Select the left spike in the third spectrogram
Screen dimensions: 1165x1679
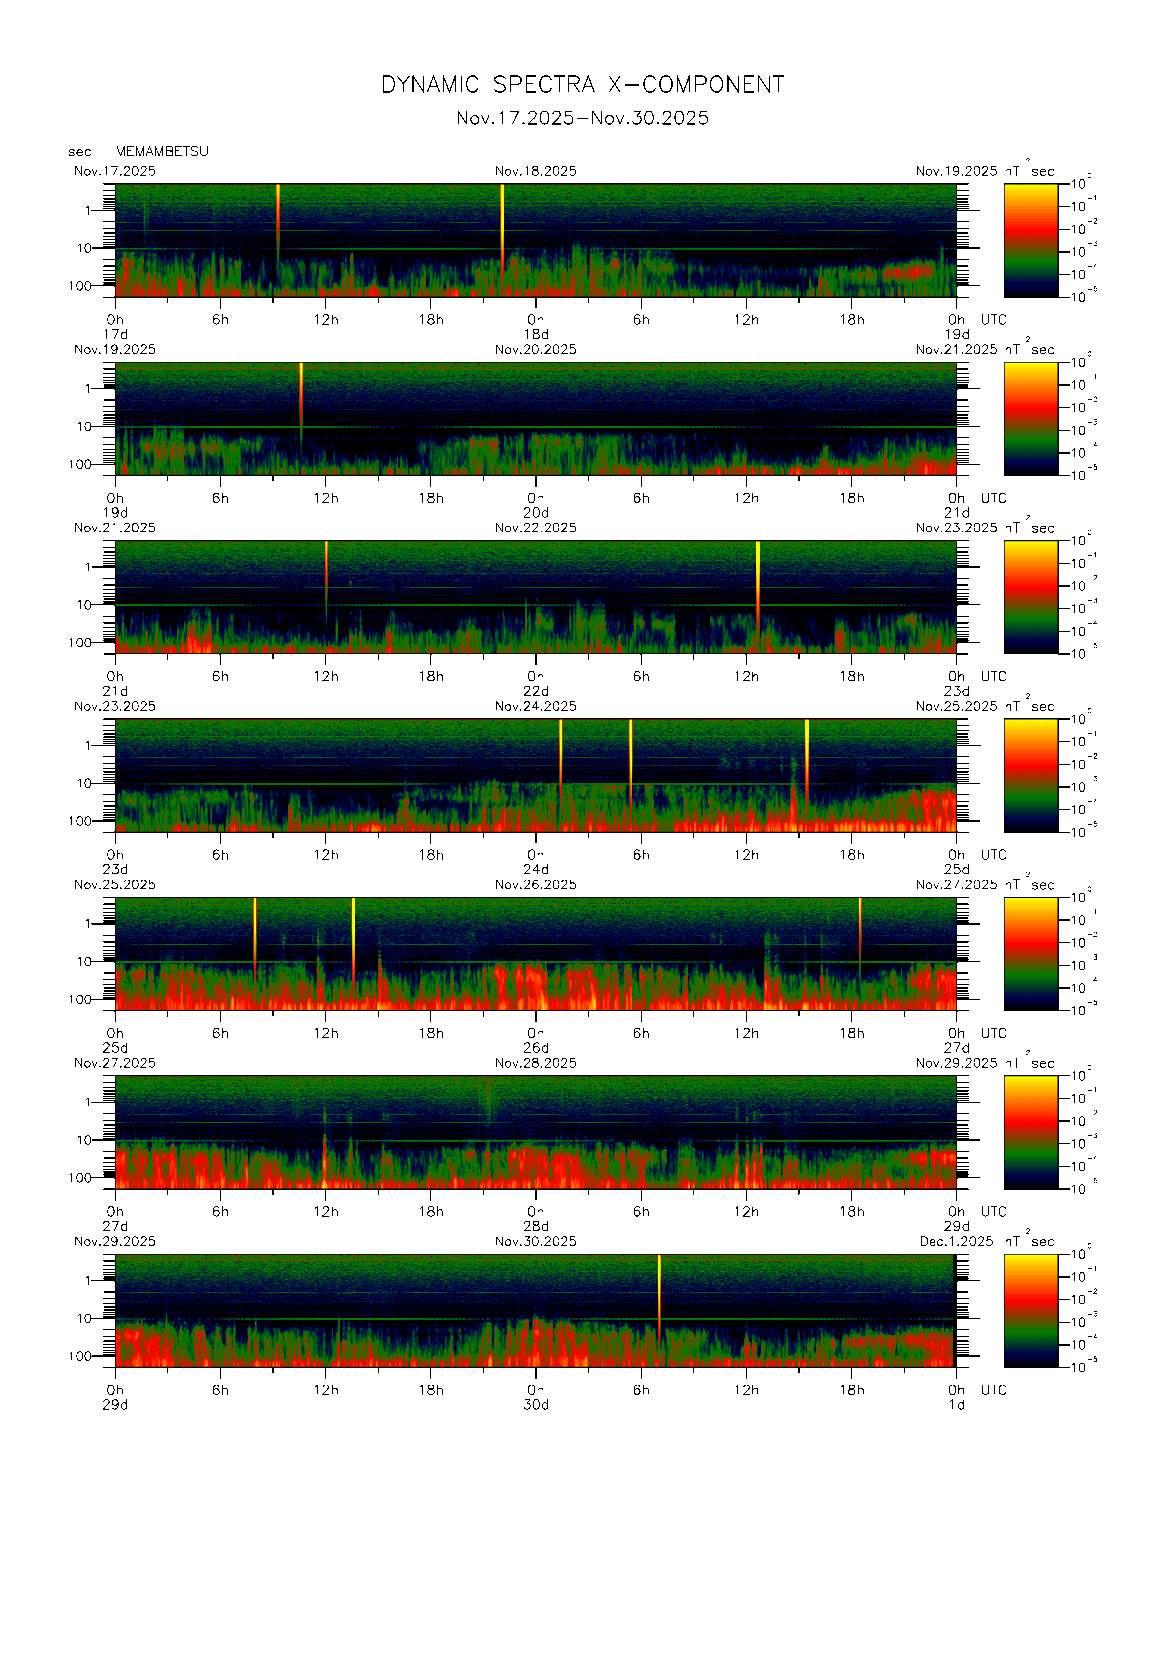pos(326,575)
